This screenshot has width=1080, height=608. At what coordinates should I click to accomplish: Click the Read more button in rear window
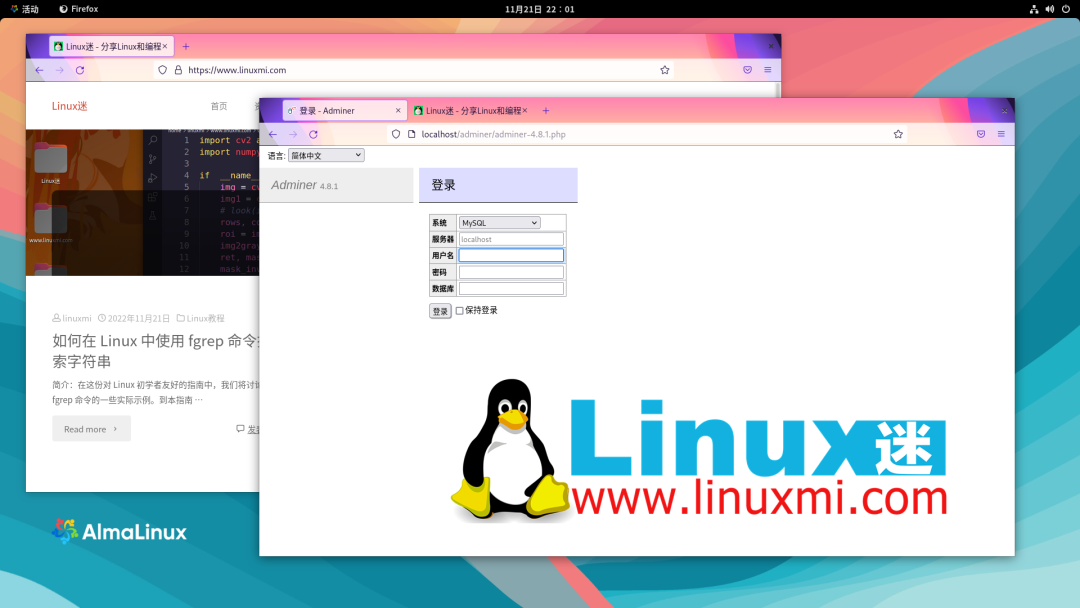coord(92,429)
